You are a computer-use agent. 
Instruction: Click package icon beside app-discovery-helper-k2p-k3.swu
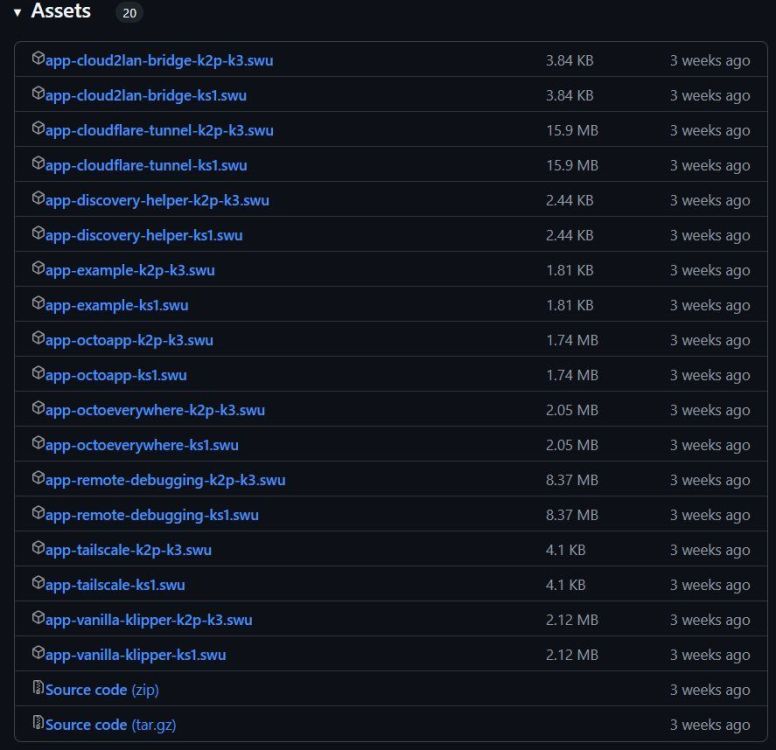[38, 198]
